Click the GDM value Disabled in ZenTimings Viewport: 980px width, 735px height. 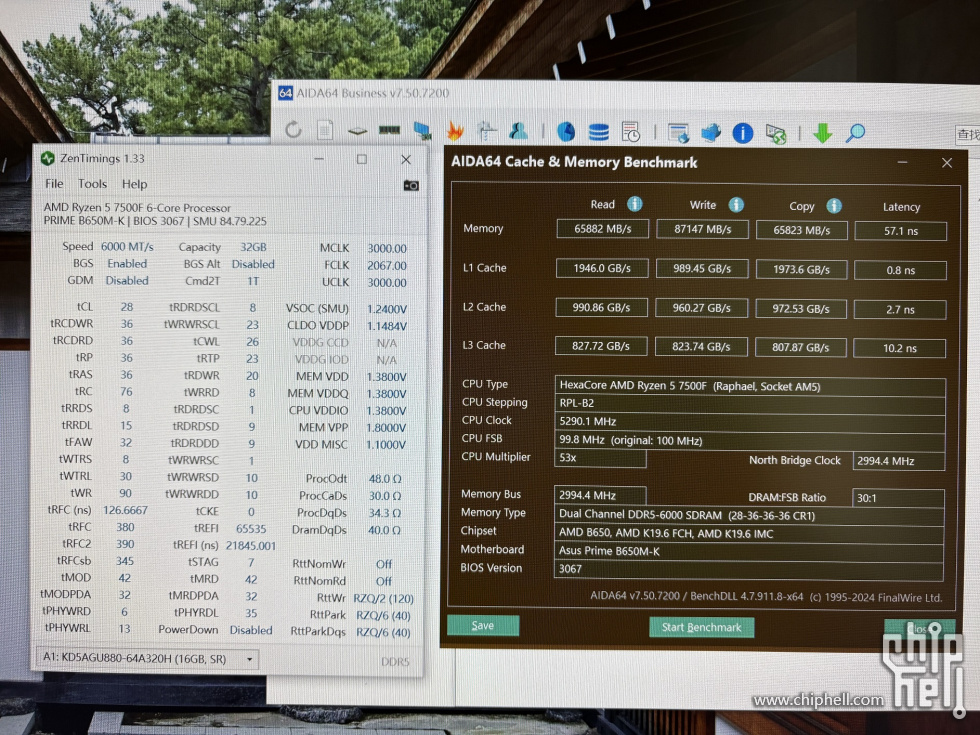click(x=127, y=281)
